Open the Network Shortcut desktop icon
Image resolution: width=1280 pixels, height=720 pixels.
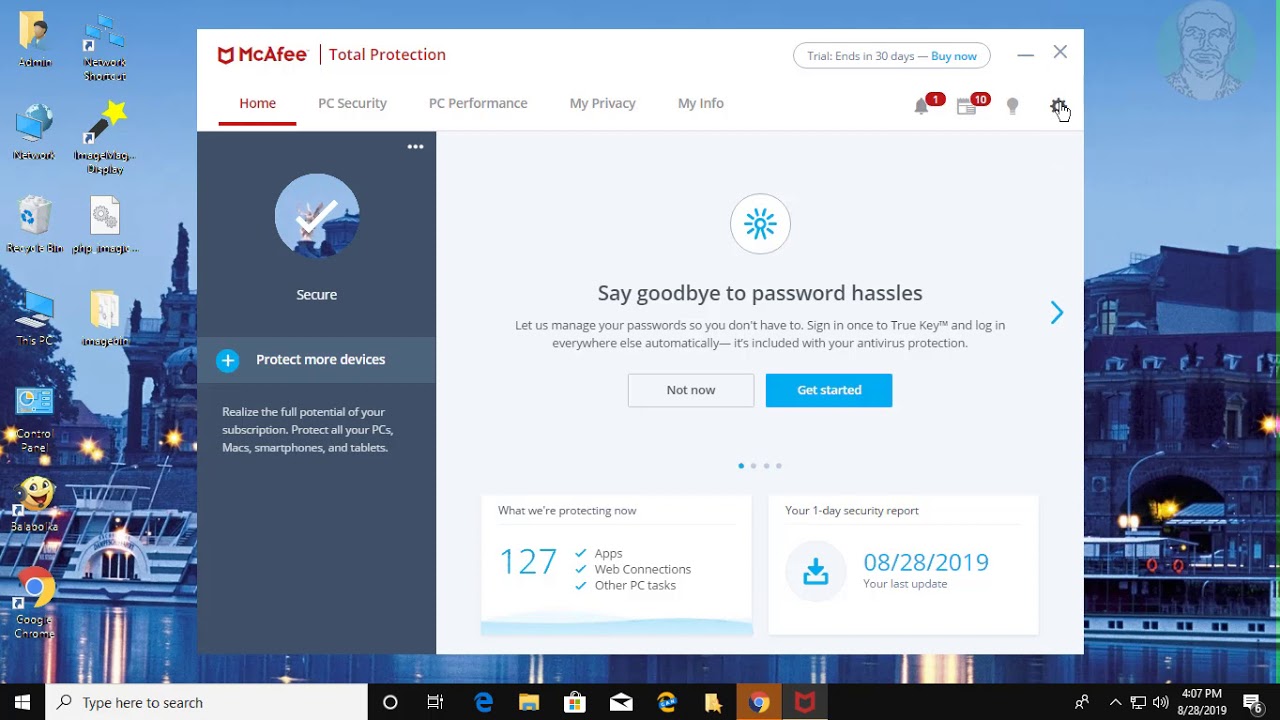(104, 46)
